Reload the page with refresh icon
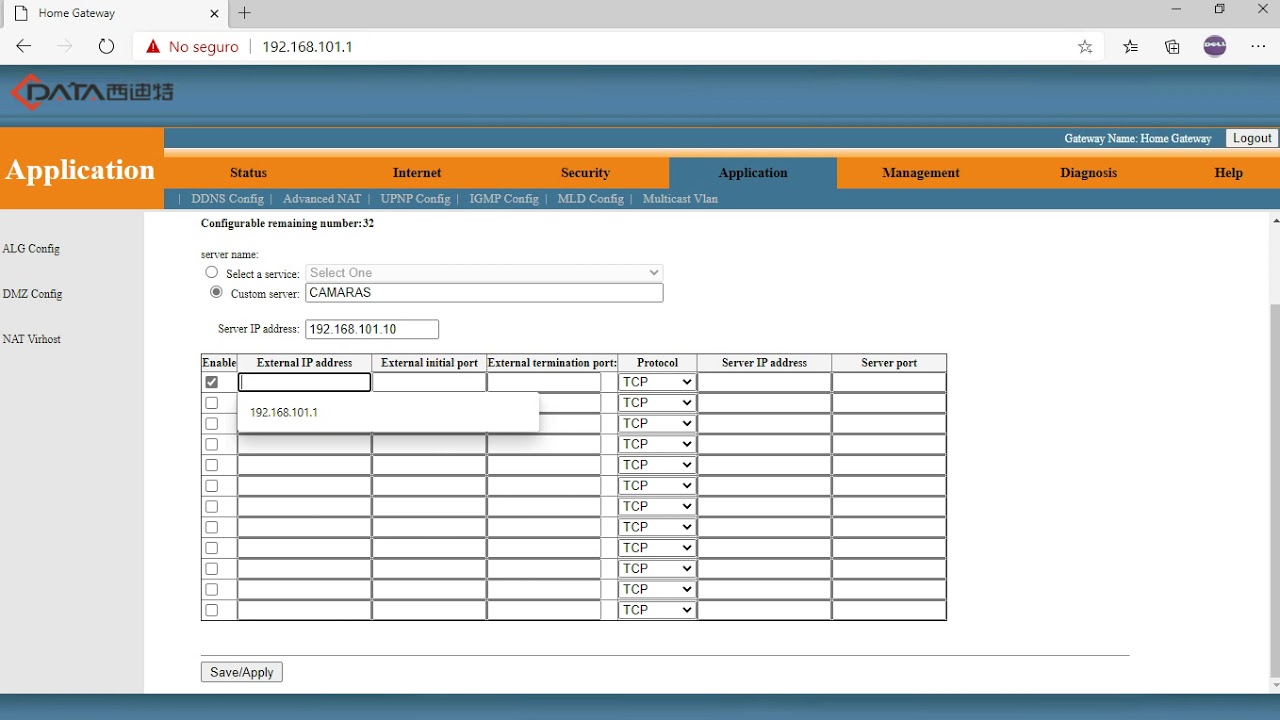1280x720 pixels. pyautogui.click(x=107, y=46)
